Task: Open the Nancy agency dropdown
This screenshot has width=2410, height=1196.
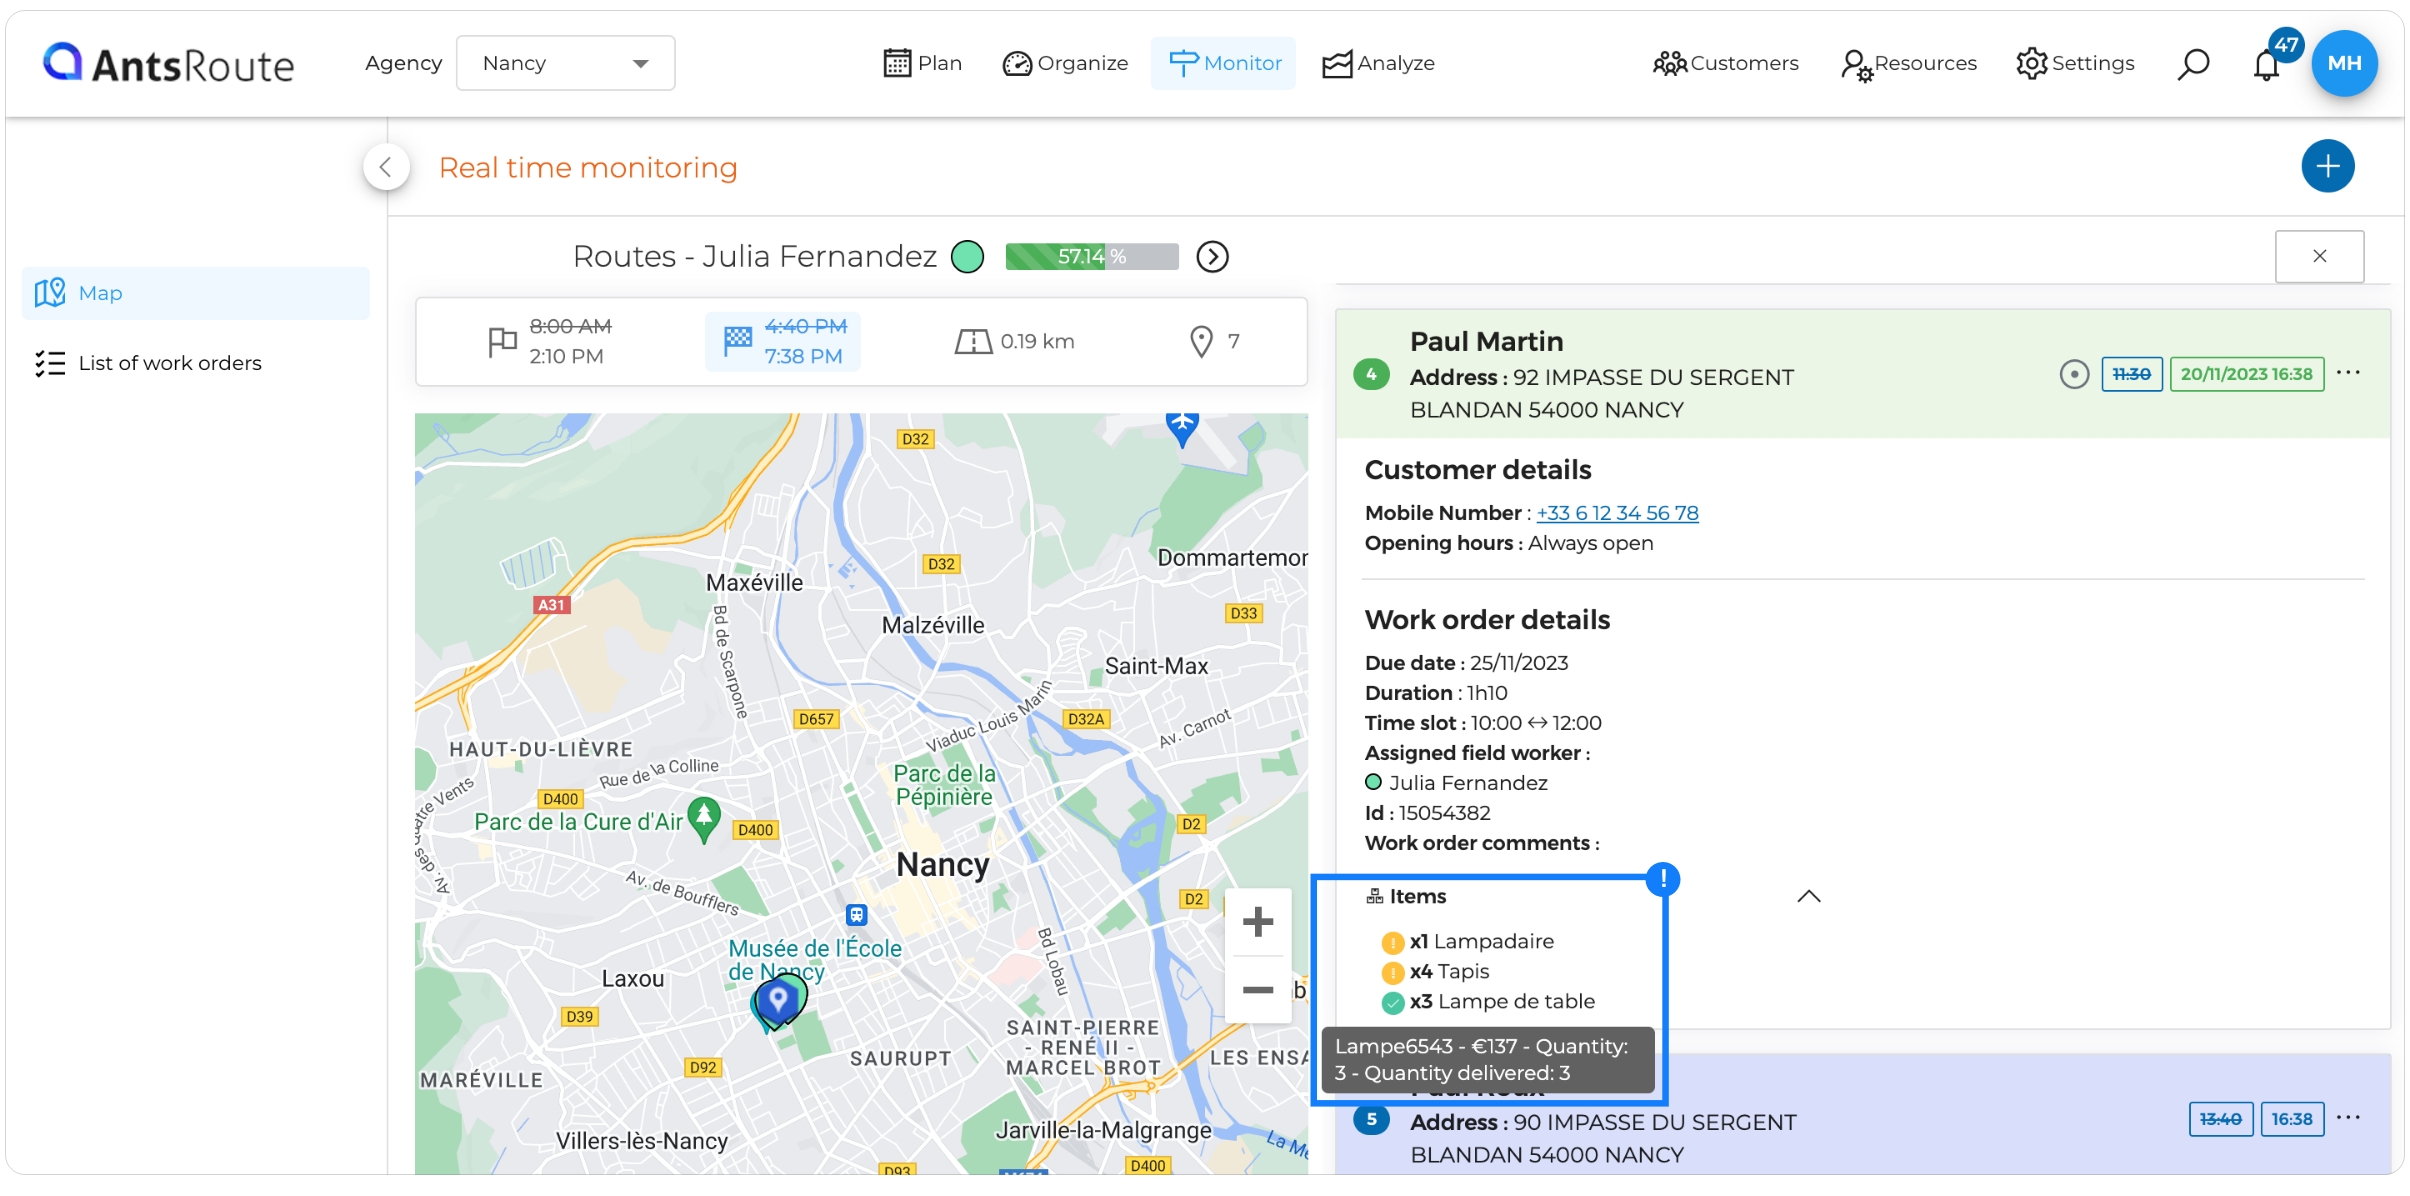Action: [x=565, y=63]
